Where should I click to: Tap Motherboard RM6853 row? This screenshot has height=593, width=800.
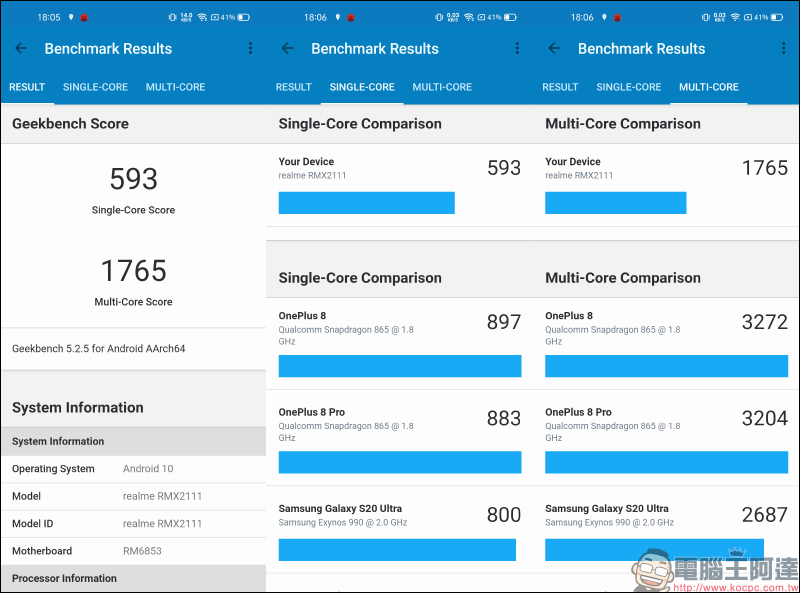click(x=134, y=551)
